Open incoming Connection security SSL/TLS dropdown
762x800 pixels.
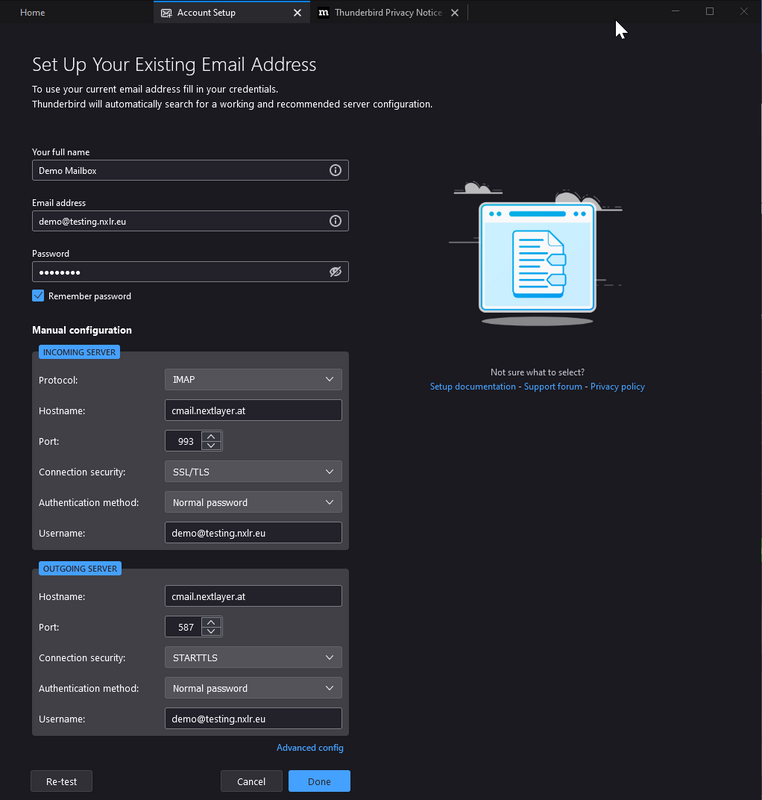pos(253,472)
